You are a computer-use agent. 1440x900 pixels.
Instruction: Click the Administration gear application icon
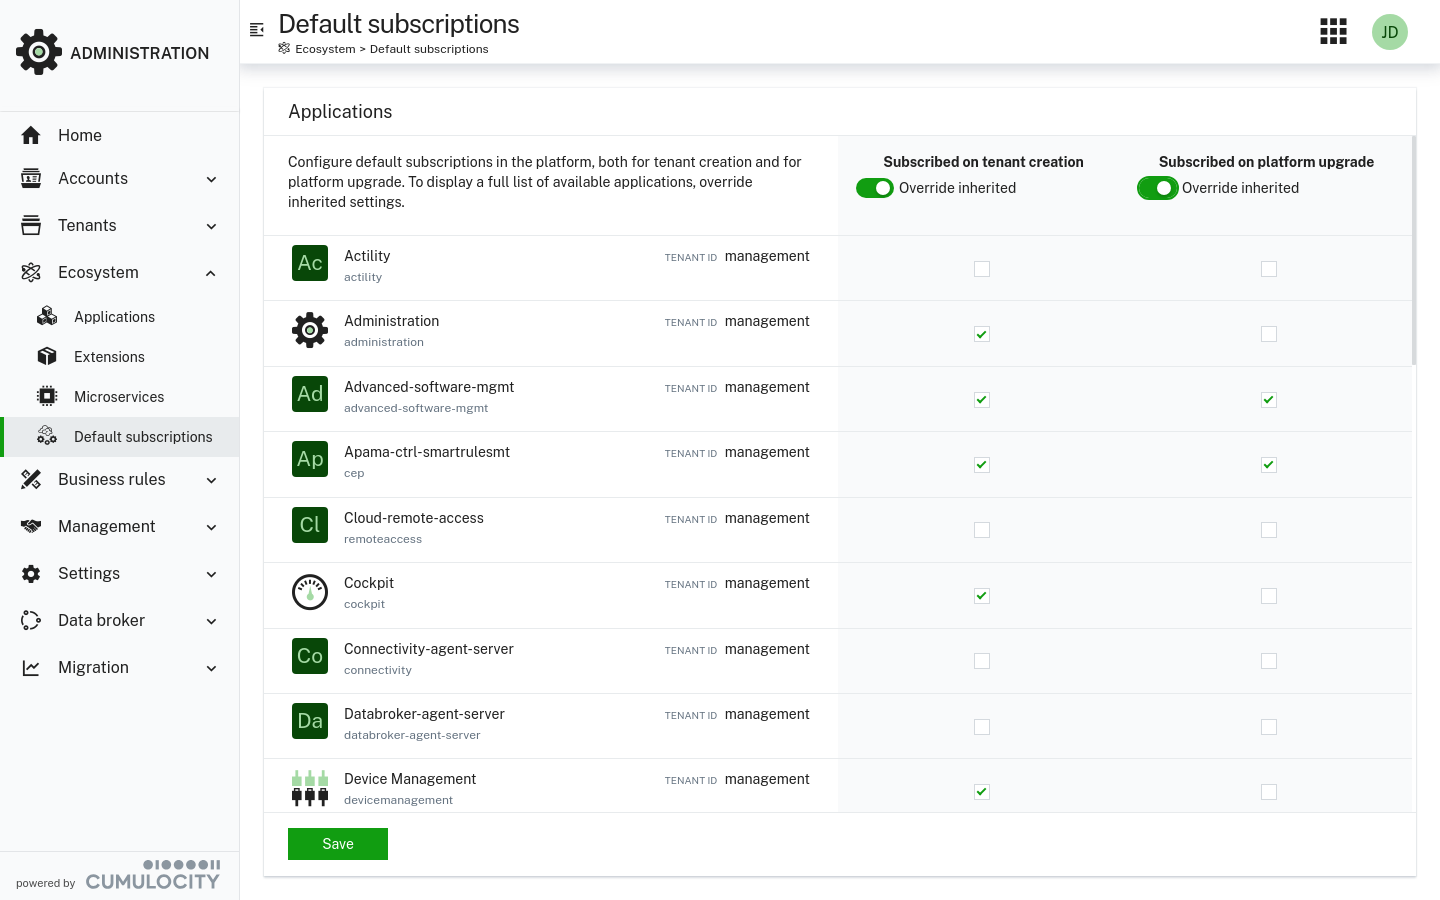coord(310,329)
